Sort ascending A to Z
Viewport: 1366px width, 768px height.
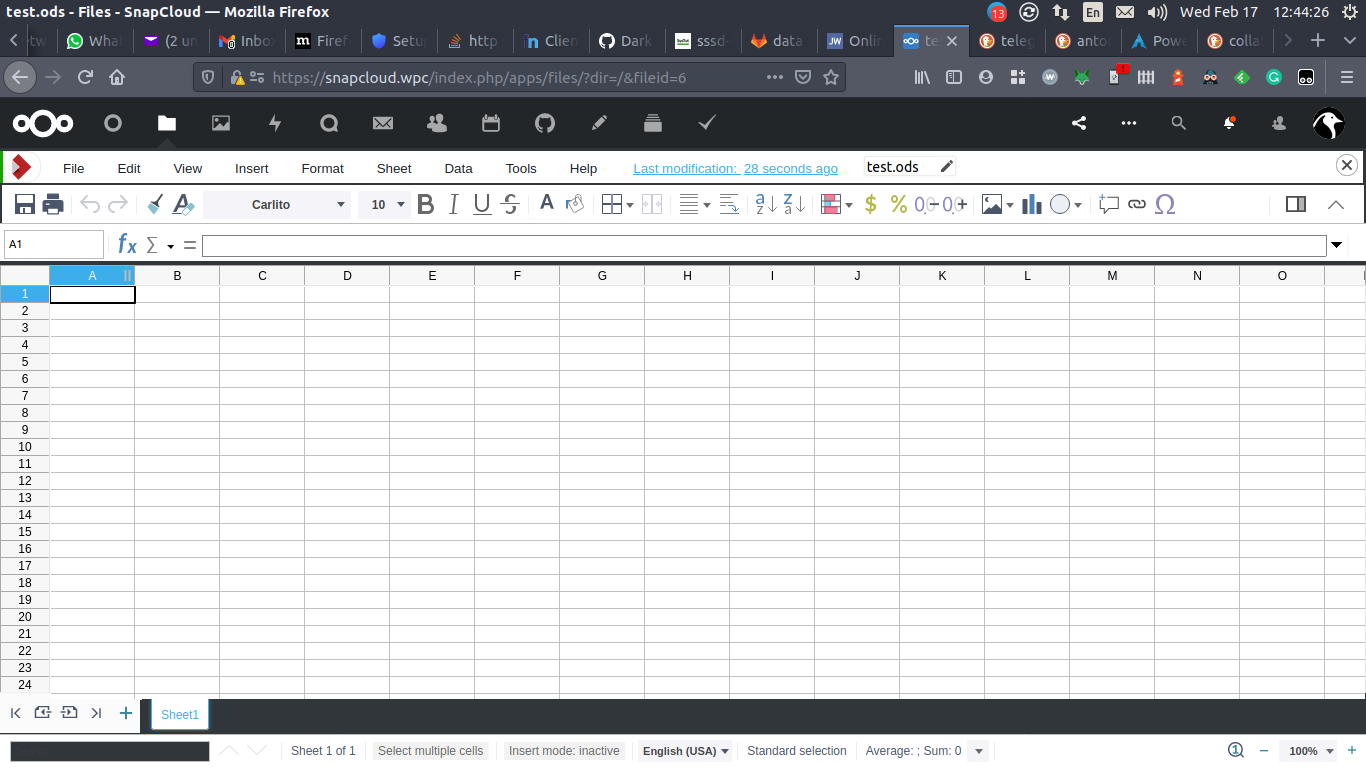766,205
